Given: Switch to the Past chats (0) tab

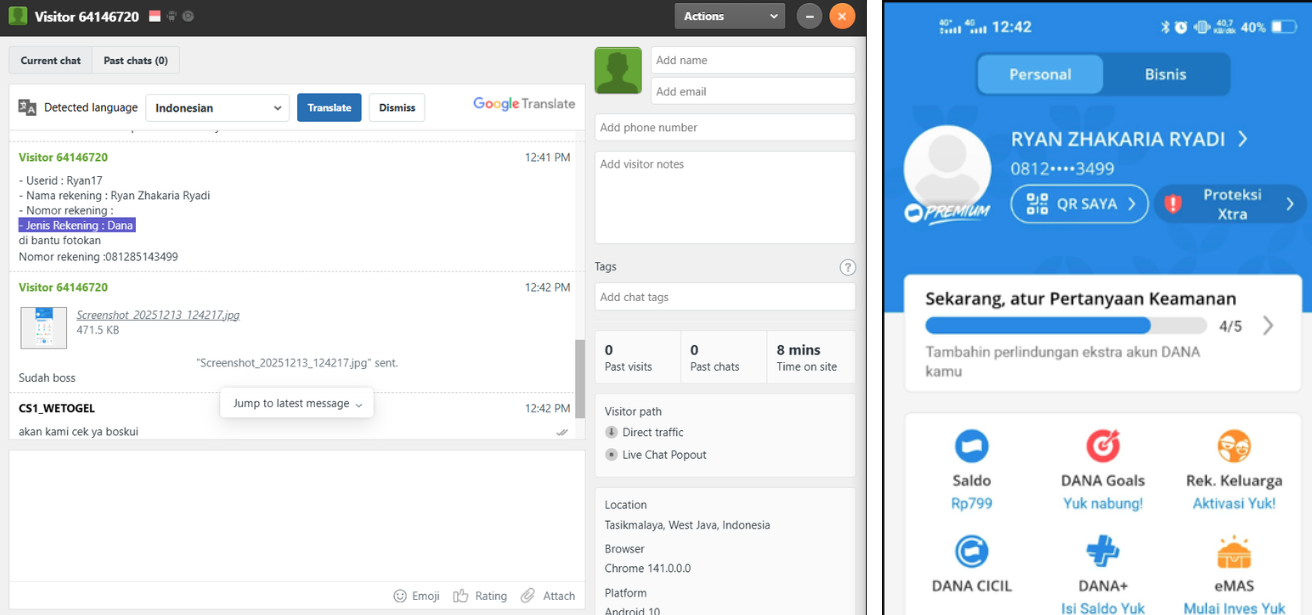Looking at the screenshot, I should (135, 60).
